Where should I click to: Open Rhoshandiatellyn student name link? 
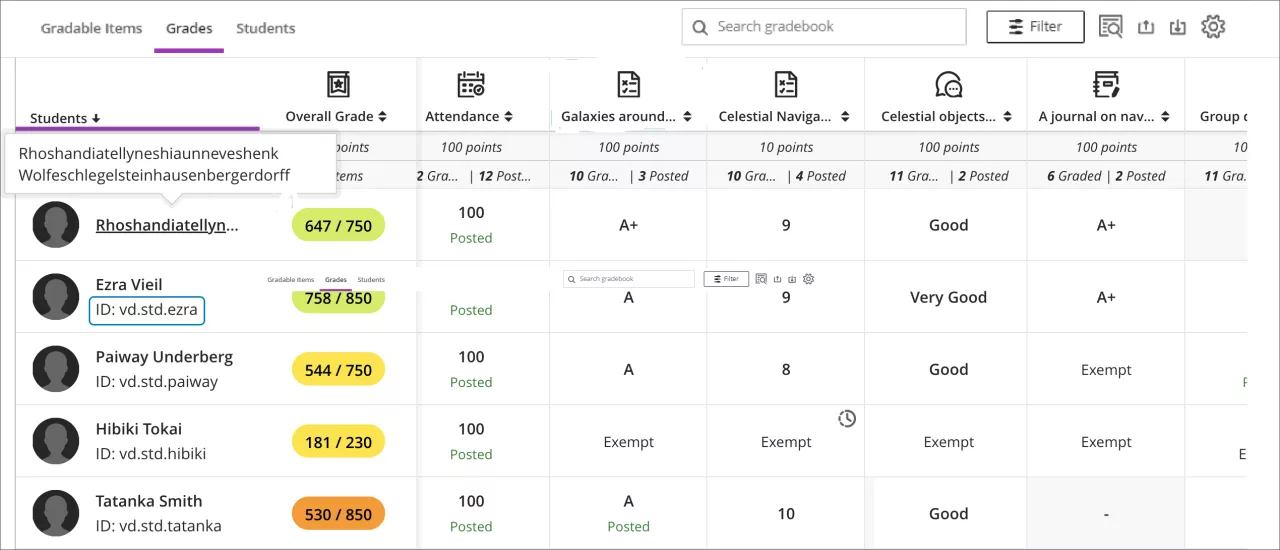[x=167, y=225]
